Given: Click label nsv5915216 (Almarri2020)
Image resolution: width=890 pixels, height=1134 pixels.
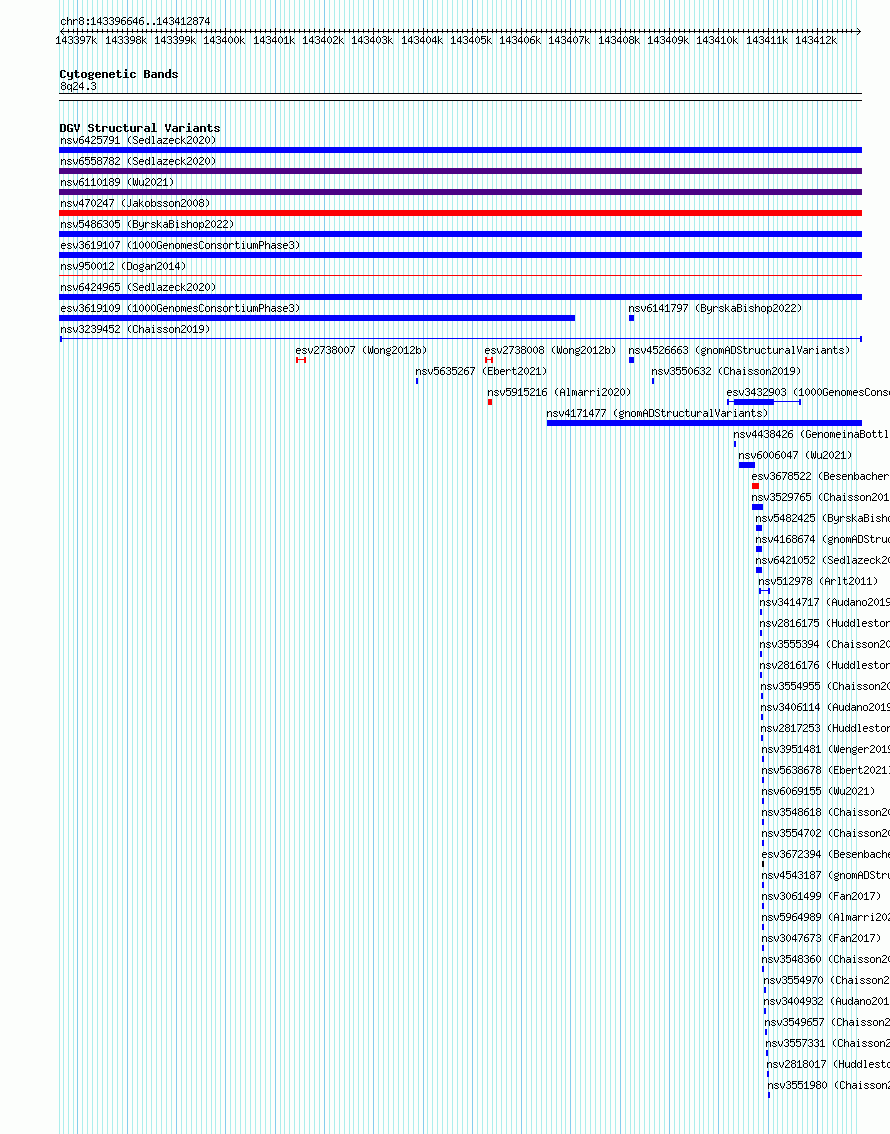Looking at the screenshot, I should (x=559, y=392).
